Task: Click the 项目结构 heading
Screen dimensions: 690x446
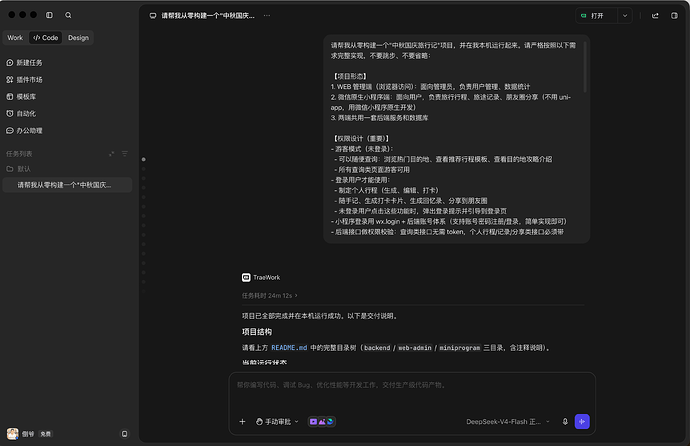Action: (x=257, y=332)
